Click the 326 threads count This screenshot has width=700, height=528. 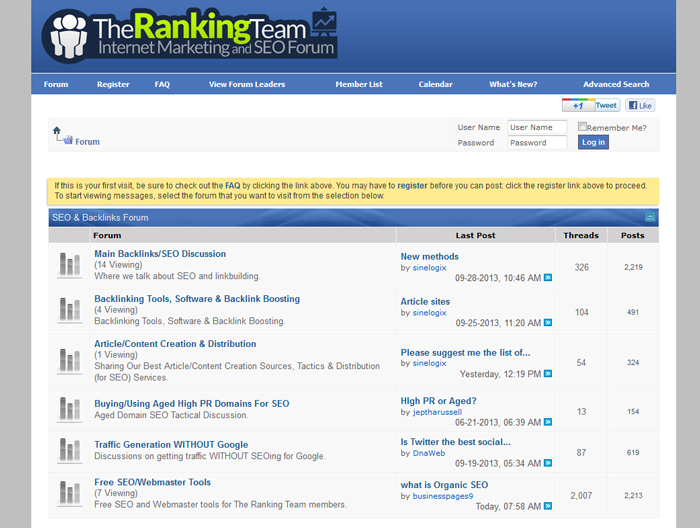point(581,267)
